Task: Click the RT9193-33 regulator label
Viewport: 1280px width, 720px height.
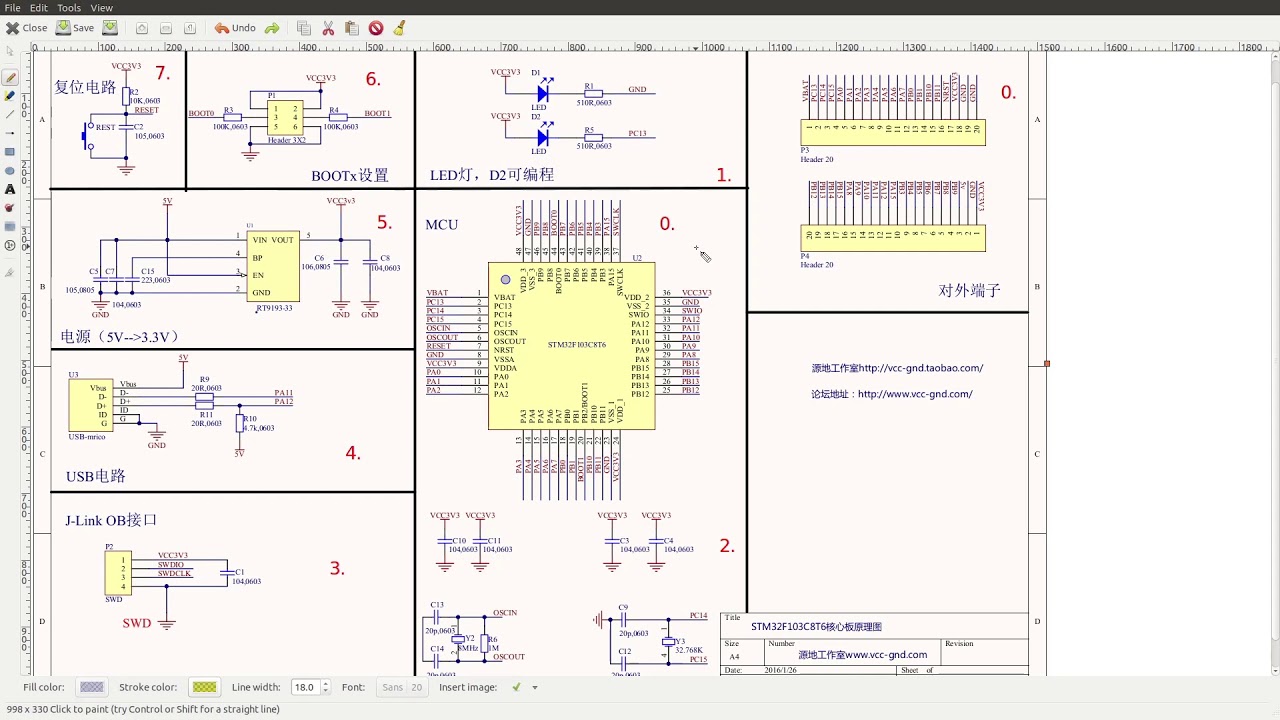Action: (273, 308)
